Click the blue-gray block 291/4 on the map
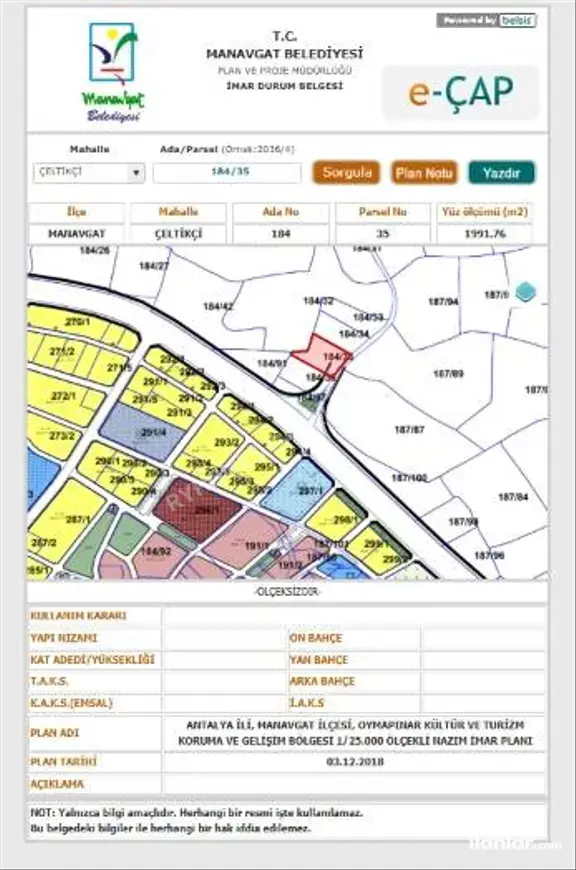 145,434
